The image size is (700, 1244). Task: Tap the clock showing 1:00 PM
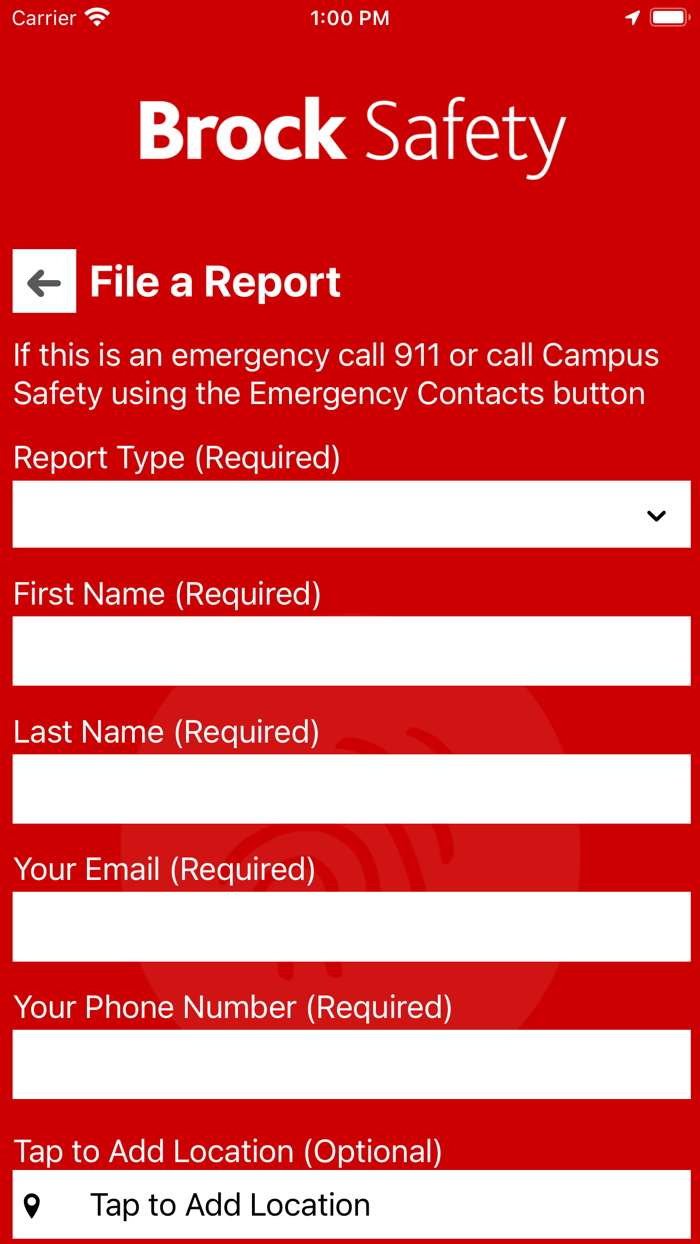[350, 17]
